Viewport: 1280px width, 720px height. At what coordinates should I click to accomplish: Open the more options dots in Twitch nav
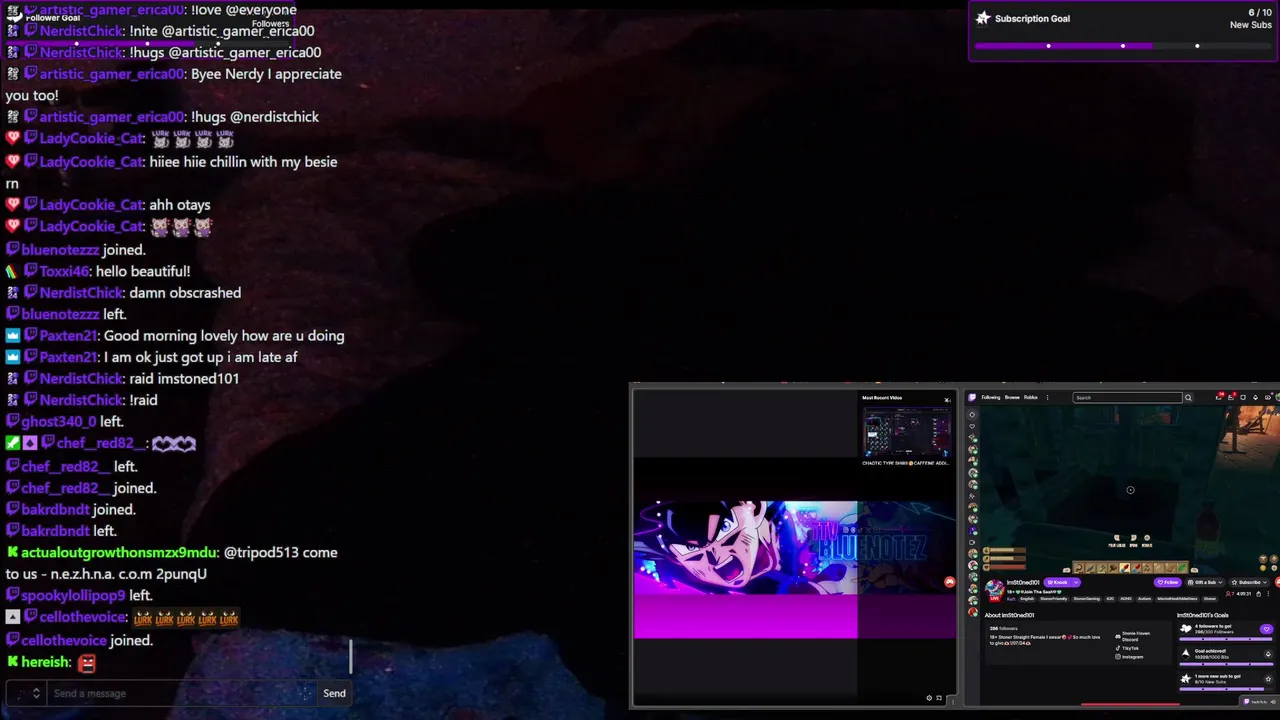tap(1047, 397)
